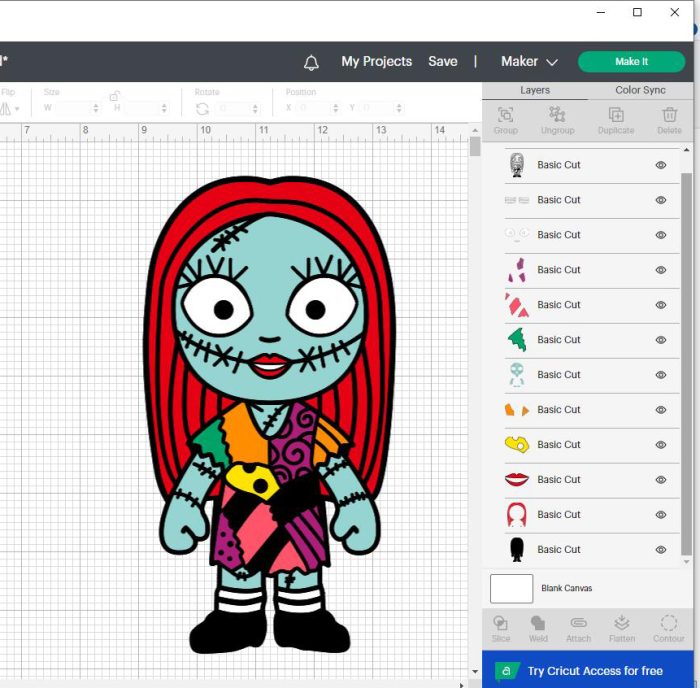
Task: Click the canvas scroll-right arrow
Action: 461,685
